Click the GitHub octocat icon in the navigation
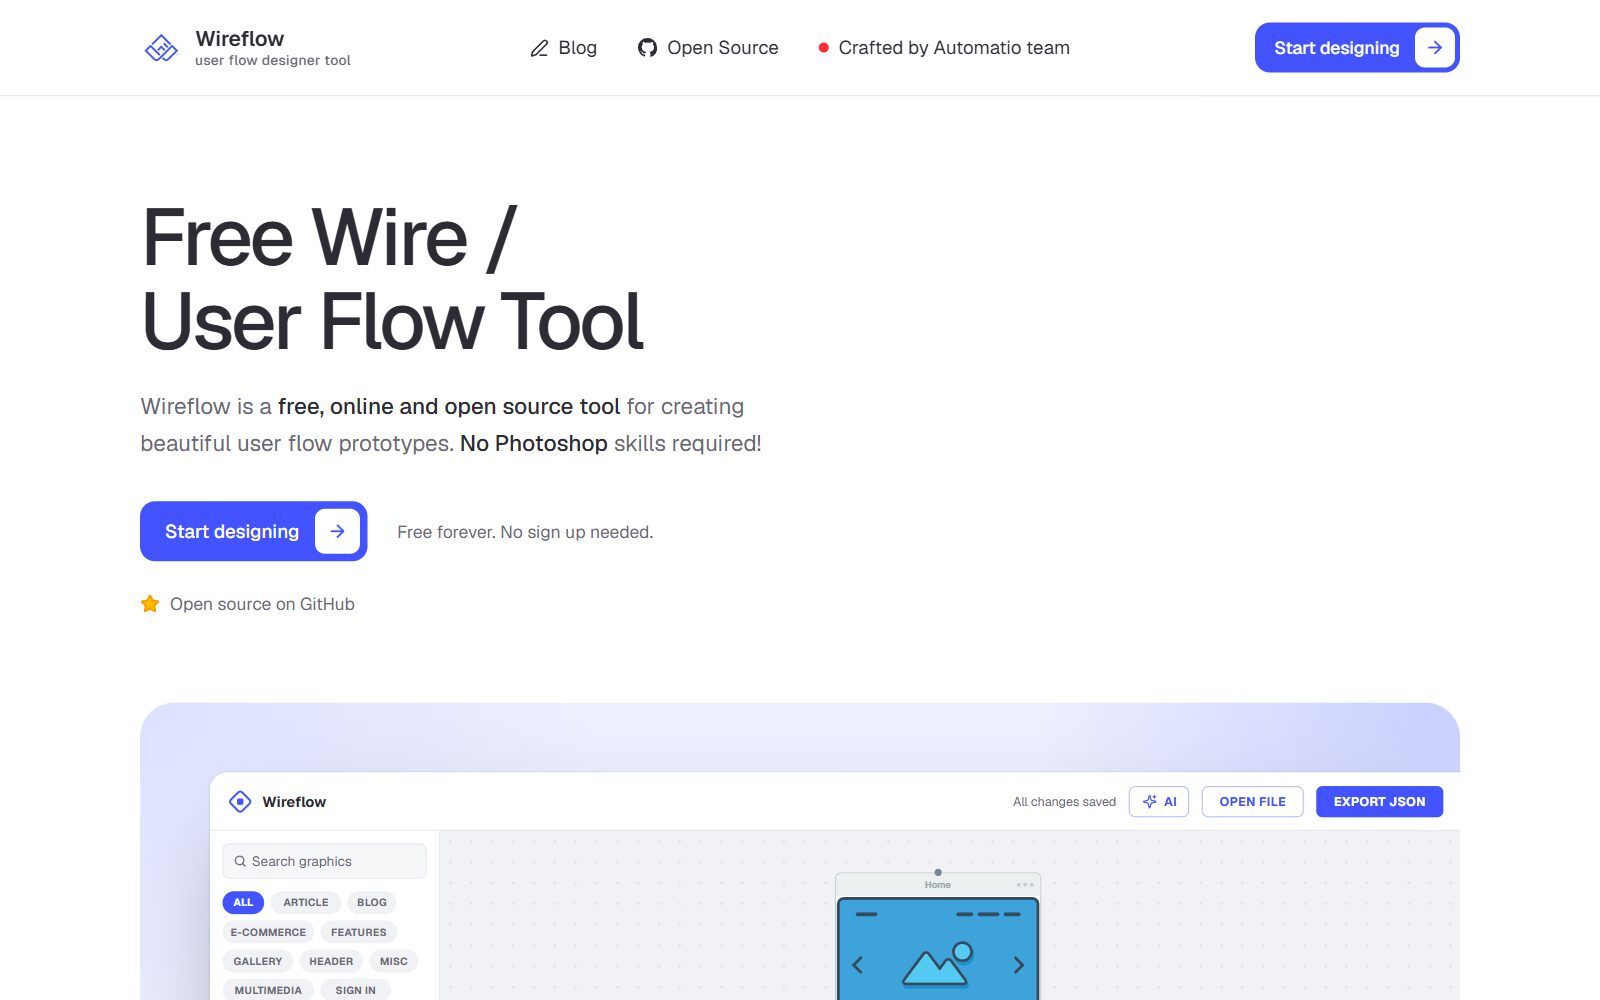Screen dimensions: 1600x1000 (647, 48)
